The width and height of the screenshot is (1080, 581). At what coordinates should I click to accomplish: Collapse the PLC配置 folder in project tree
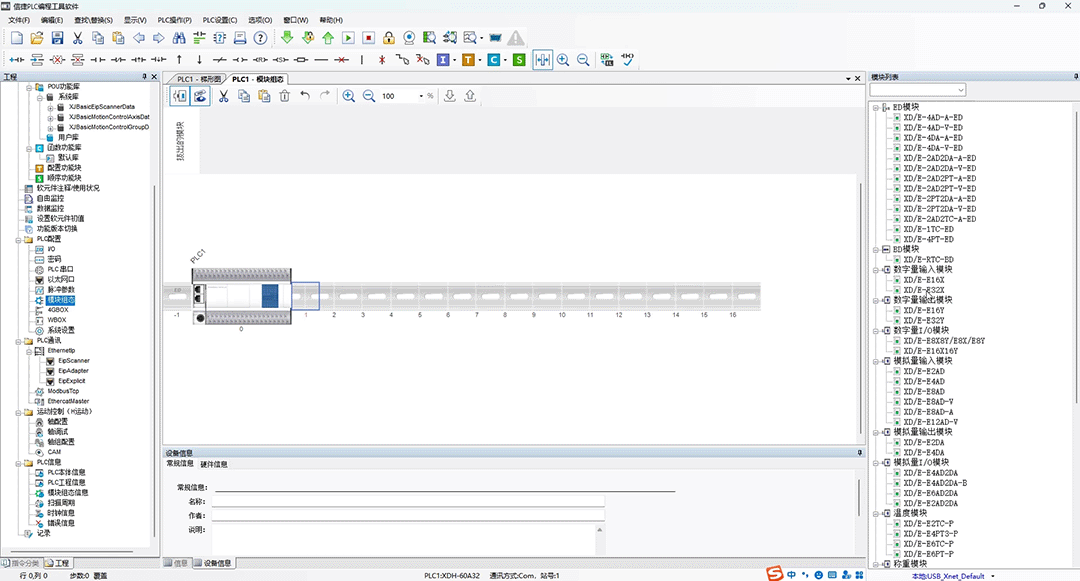pos(19,240)
